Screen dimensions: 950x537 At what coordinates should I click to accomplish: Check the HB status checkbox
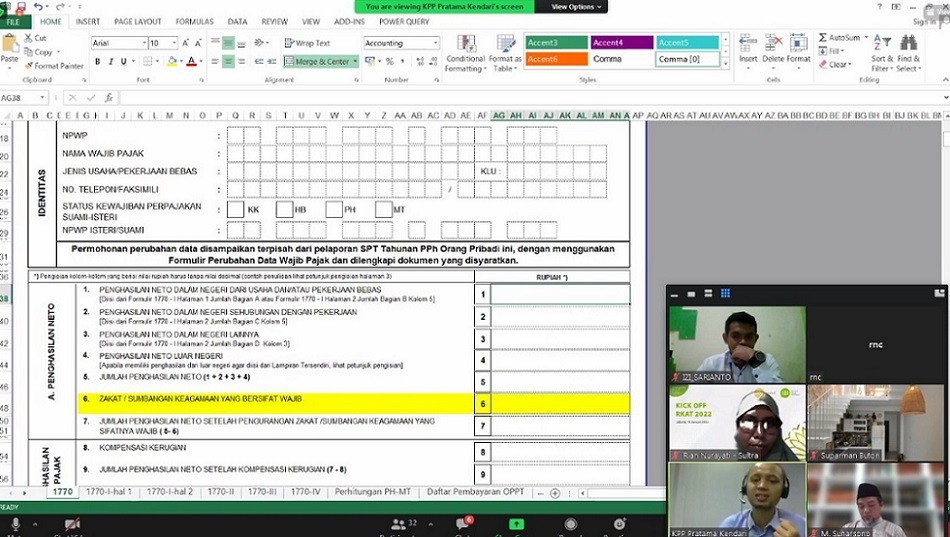(x=284, y=210)
